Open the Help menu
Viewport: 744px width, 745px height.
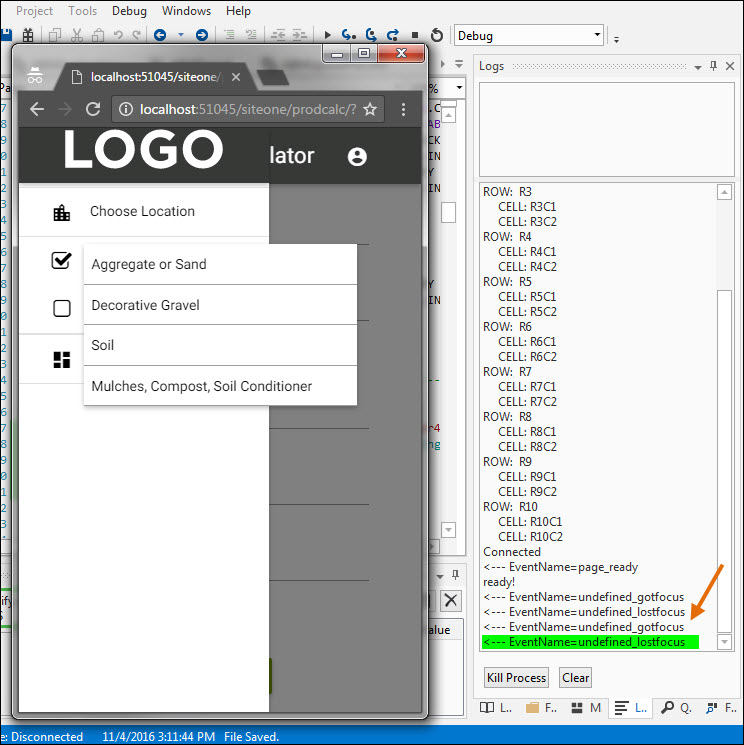click(x=238, y=10)
